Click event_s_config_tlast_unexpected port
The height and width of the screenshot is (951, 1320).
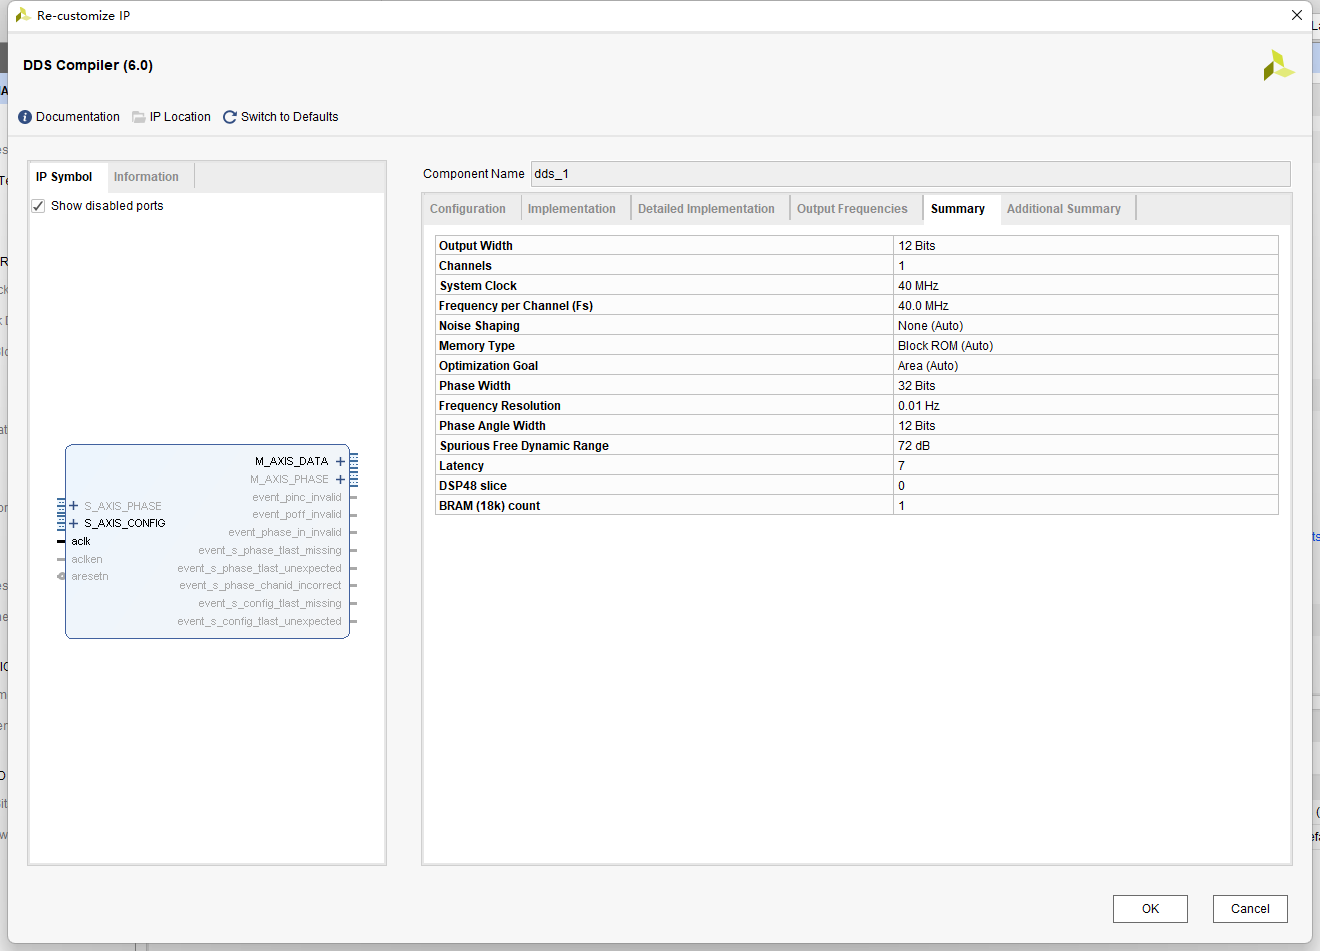pos(260,621)
